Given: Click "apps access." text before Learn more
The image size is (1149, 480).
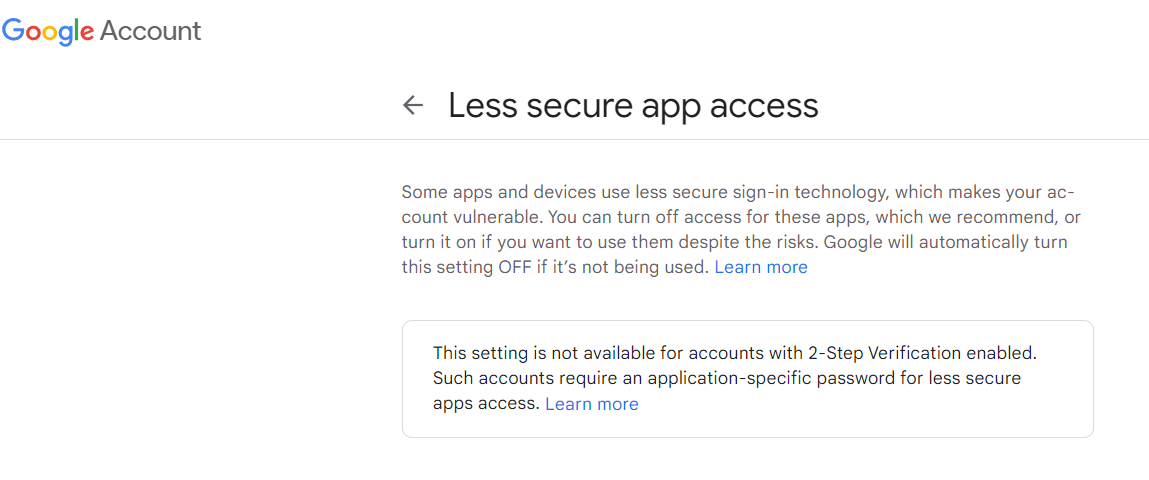Looking at the screenshot, I should [x=486, y=404].
